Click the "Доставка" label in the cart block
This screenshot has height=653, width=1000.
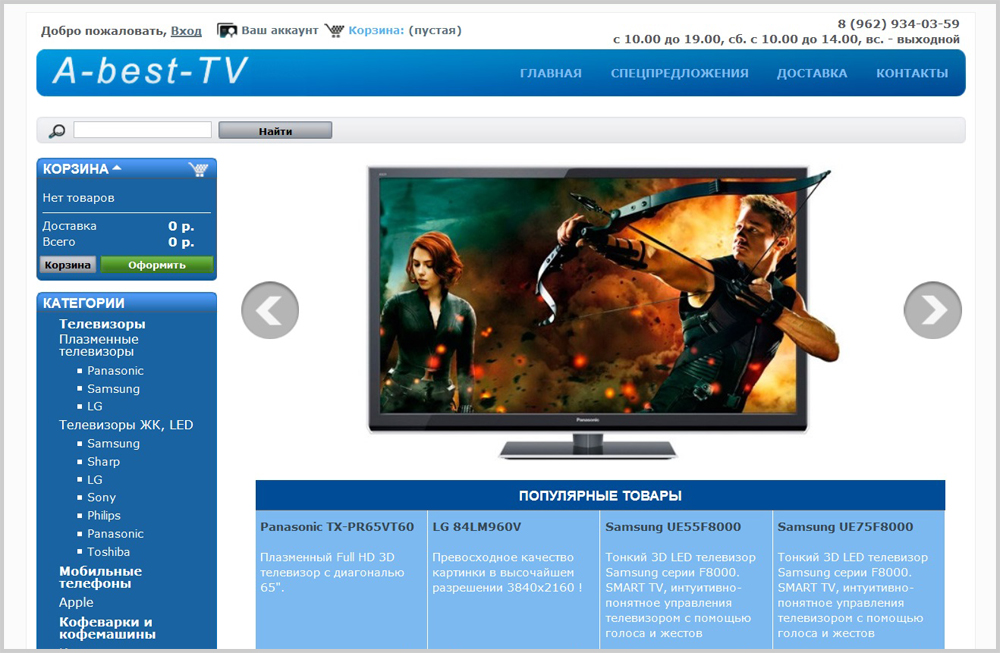click(x=70, y=226)
